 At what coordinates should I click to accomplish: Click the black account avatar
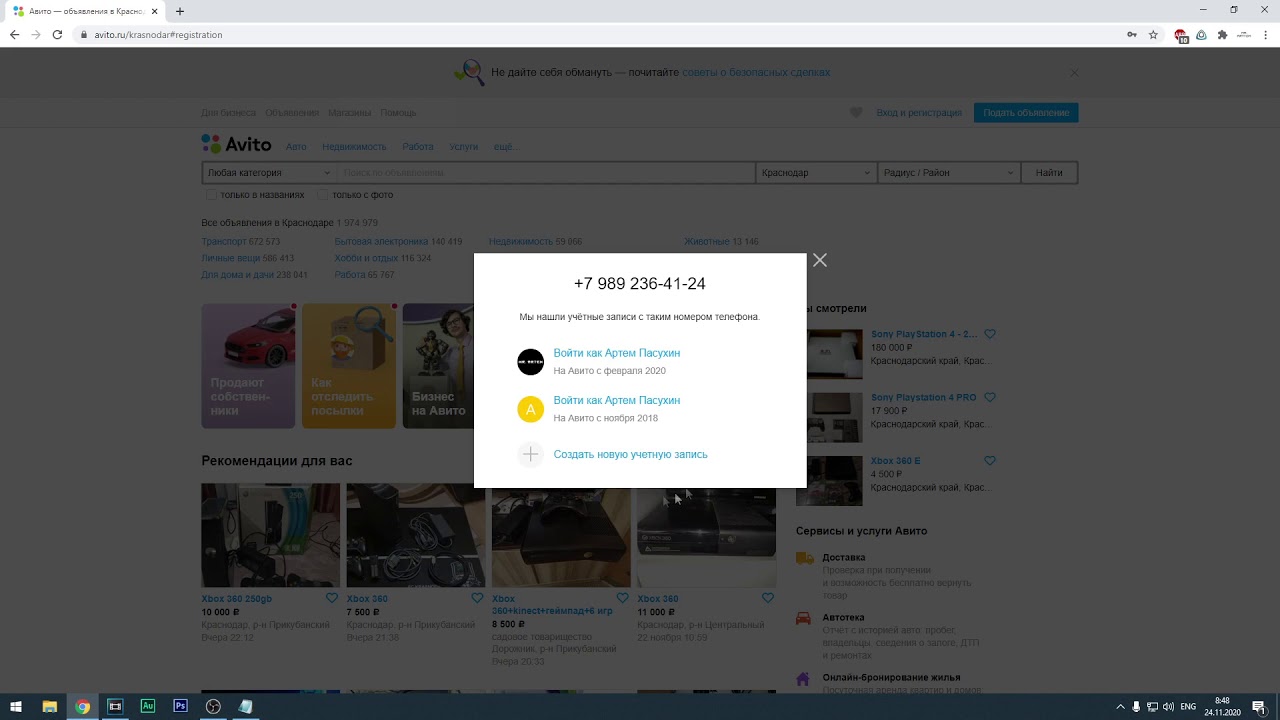click(530, 362)
